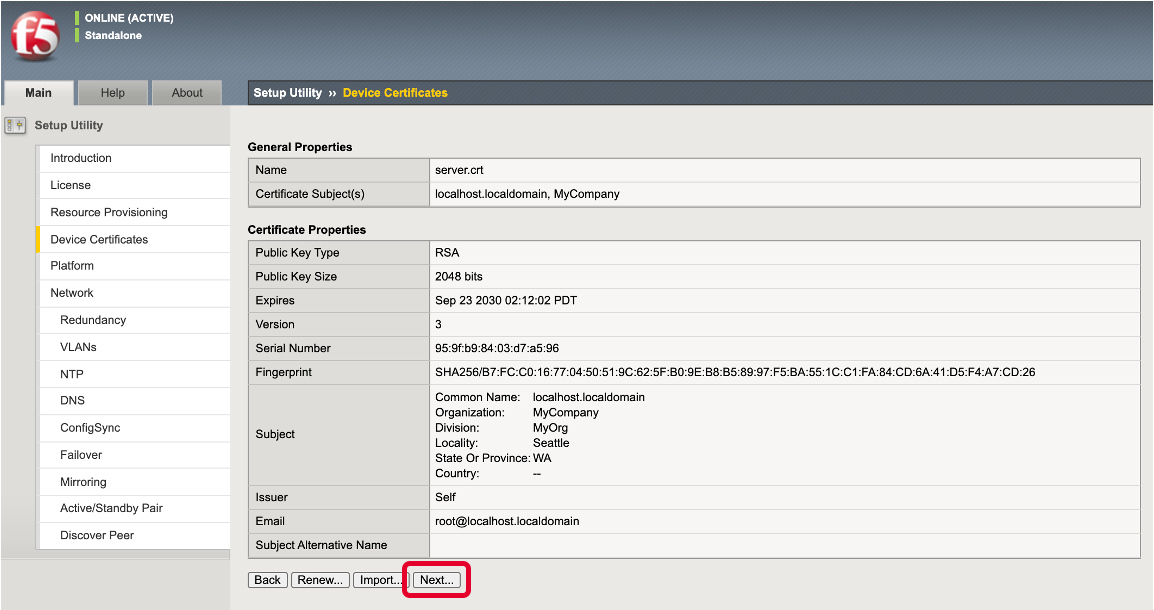Click the Division value MyOrg
The height and width of the screenshot is (610, 1154).
[551, 428]
